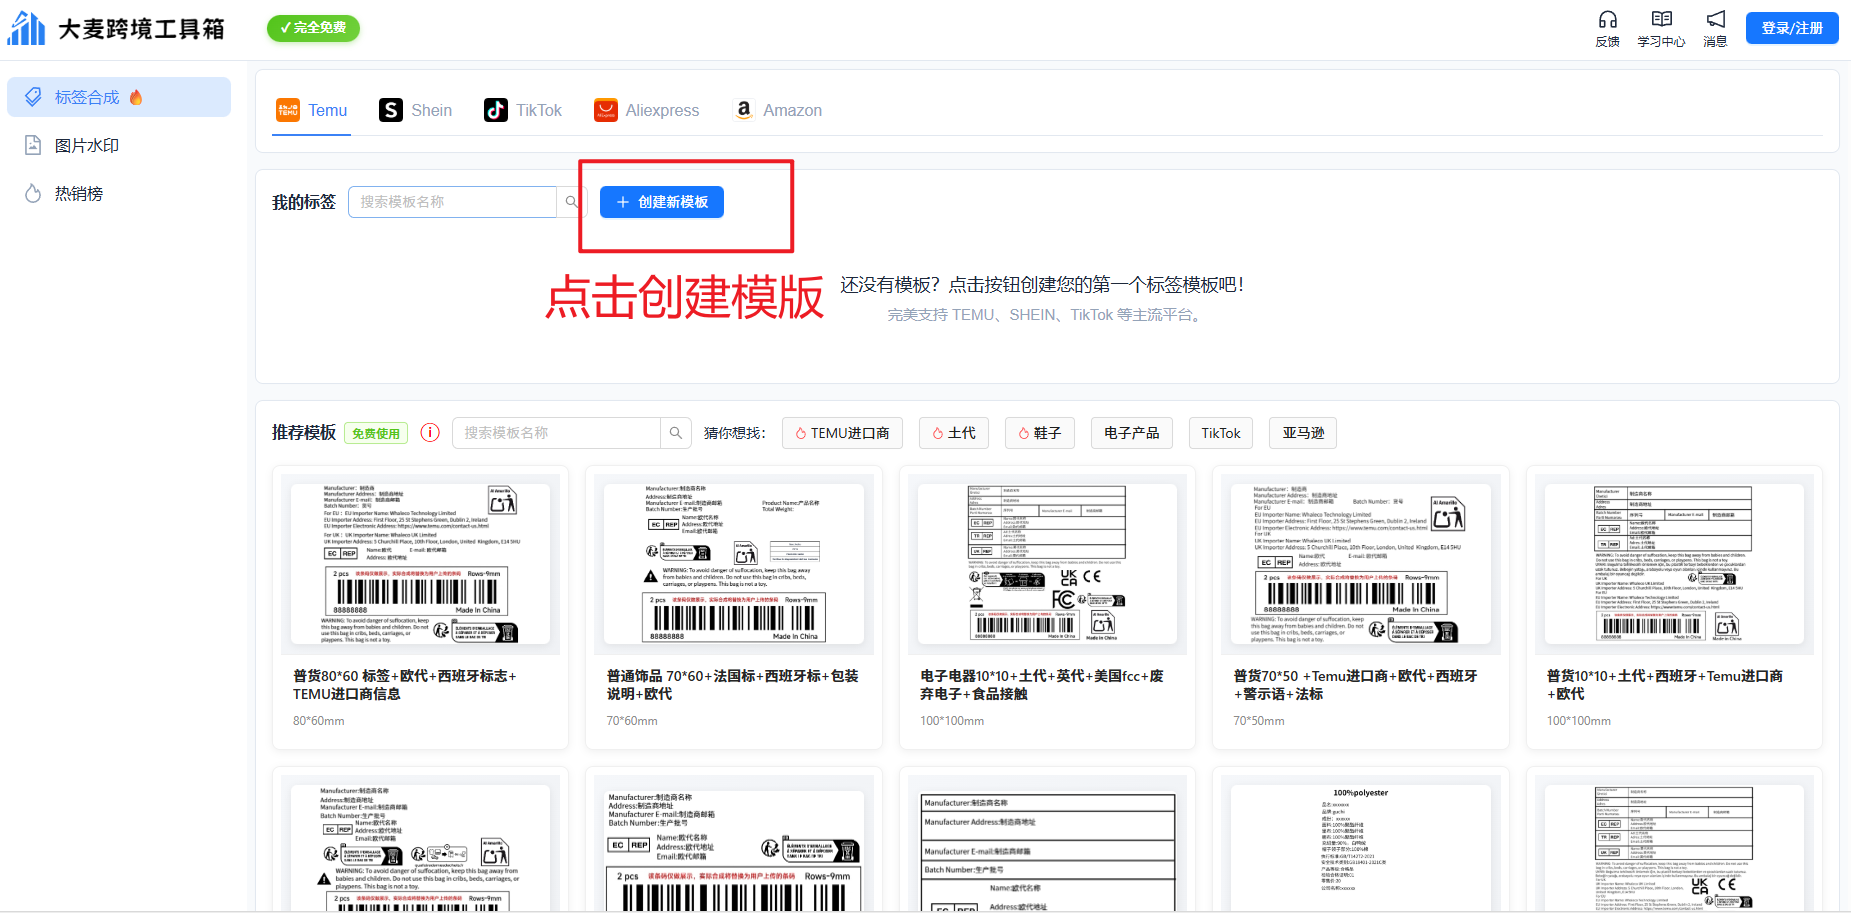
Task: Open the 普货80*60 标签 template thumbnail
Action: pyautogui.click(x=420, y=564)
